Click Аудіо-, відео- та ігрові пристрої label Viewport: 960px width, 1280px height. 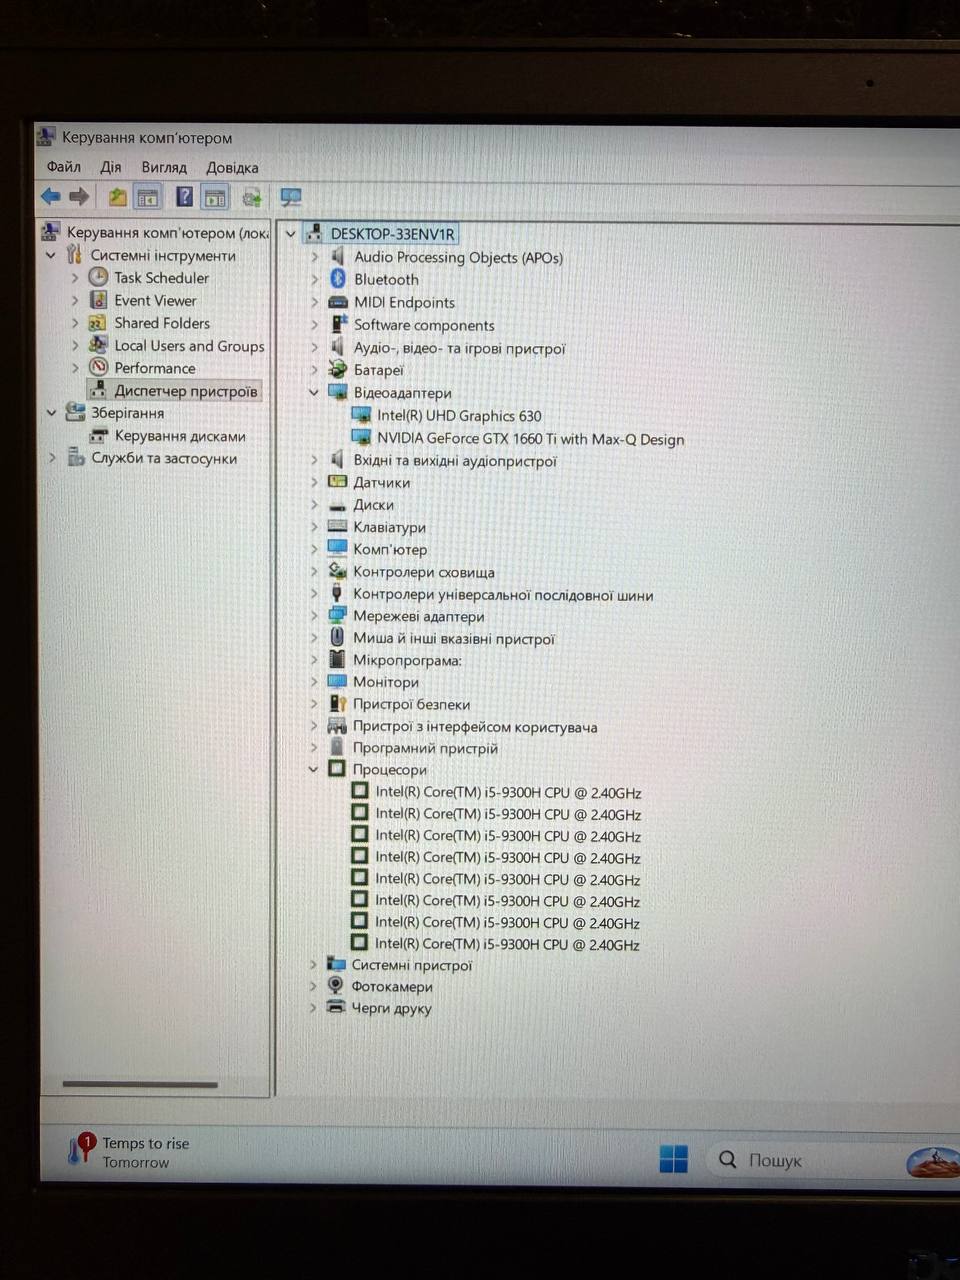click(459, 348)
